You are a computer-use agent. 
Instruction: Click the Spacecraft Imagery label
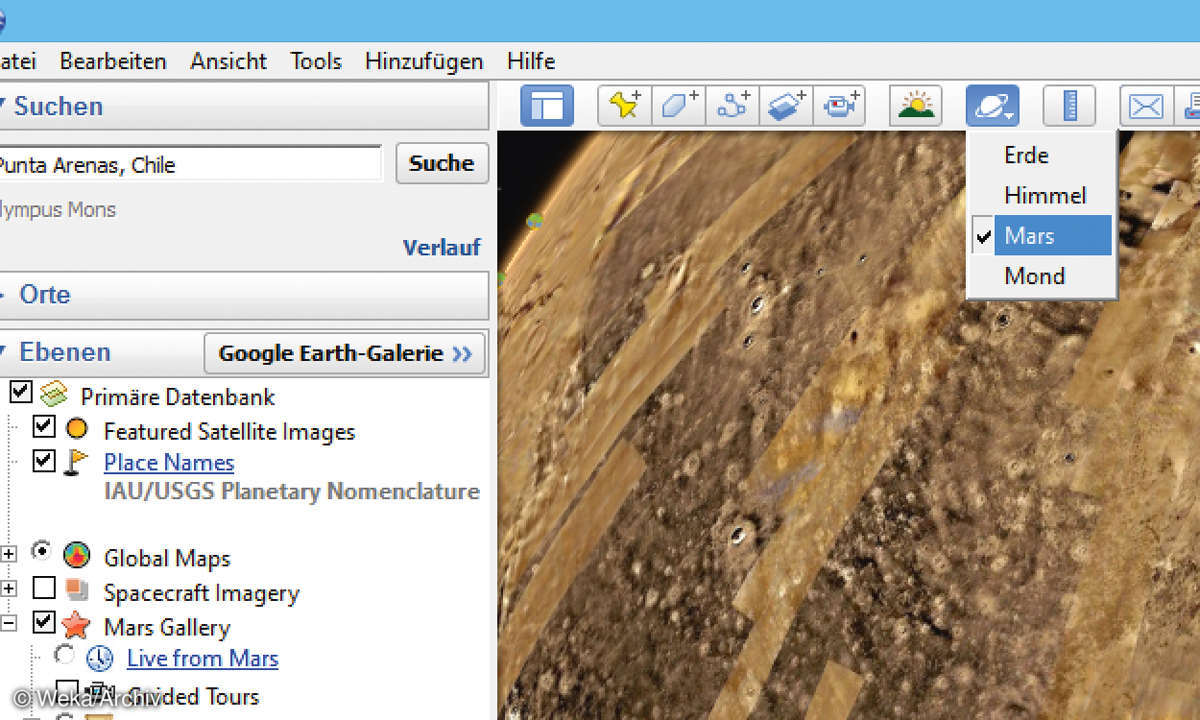(x=202, y=593)
